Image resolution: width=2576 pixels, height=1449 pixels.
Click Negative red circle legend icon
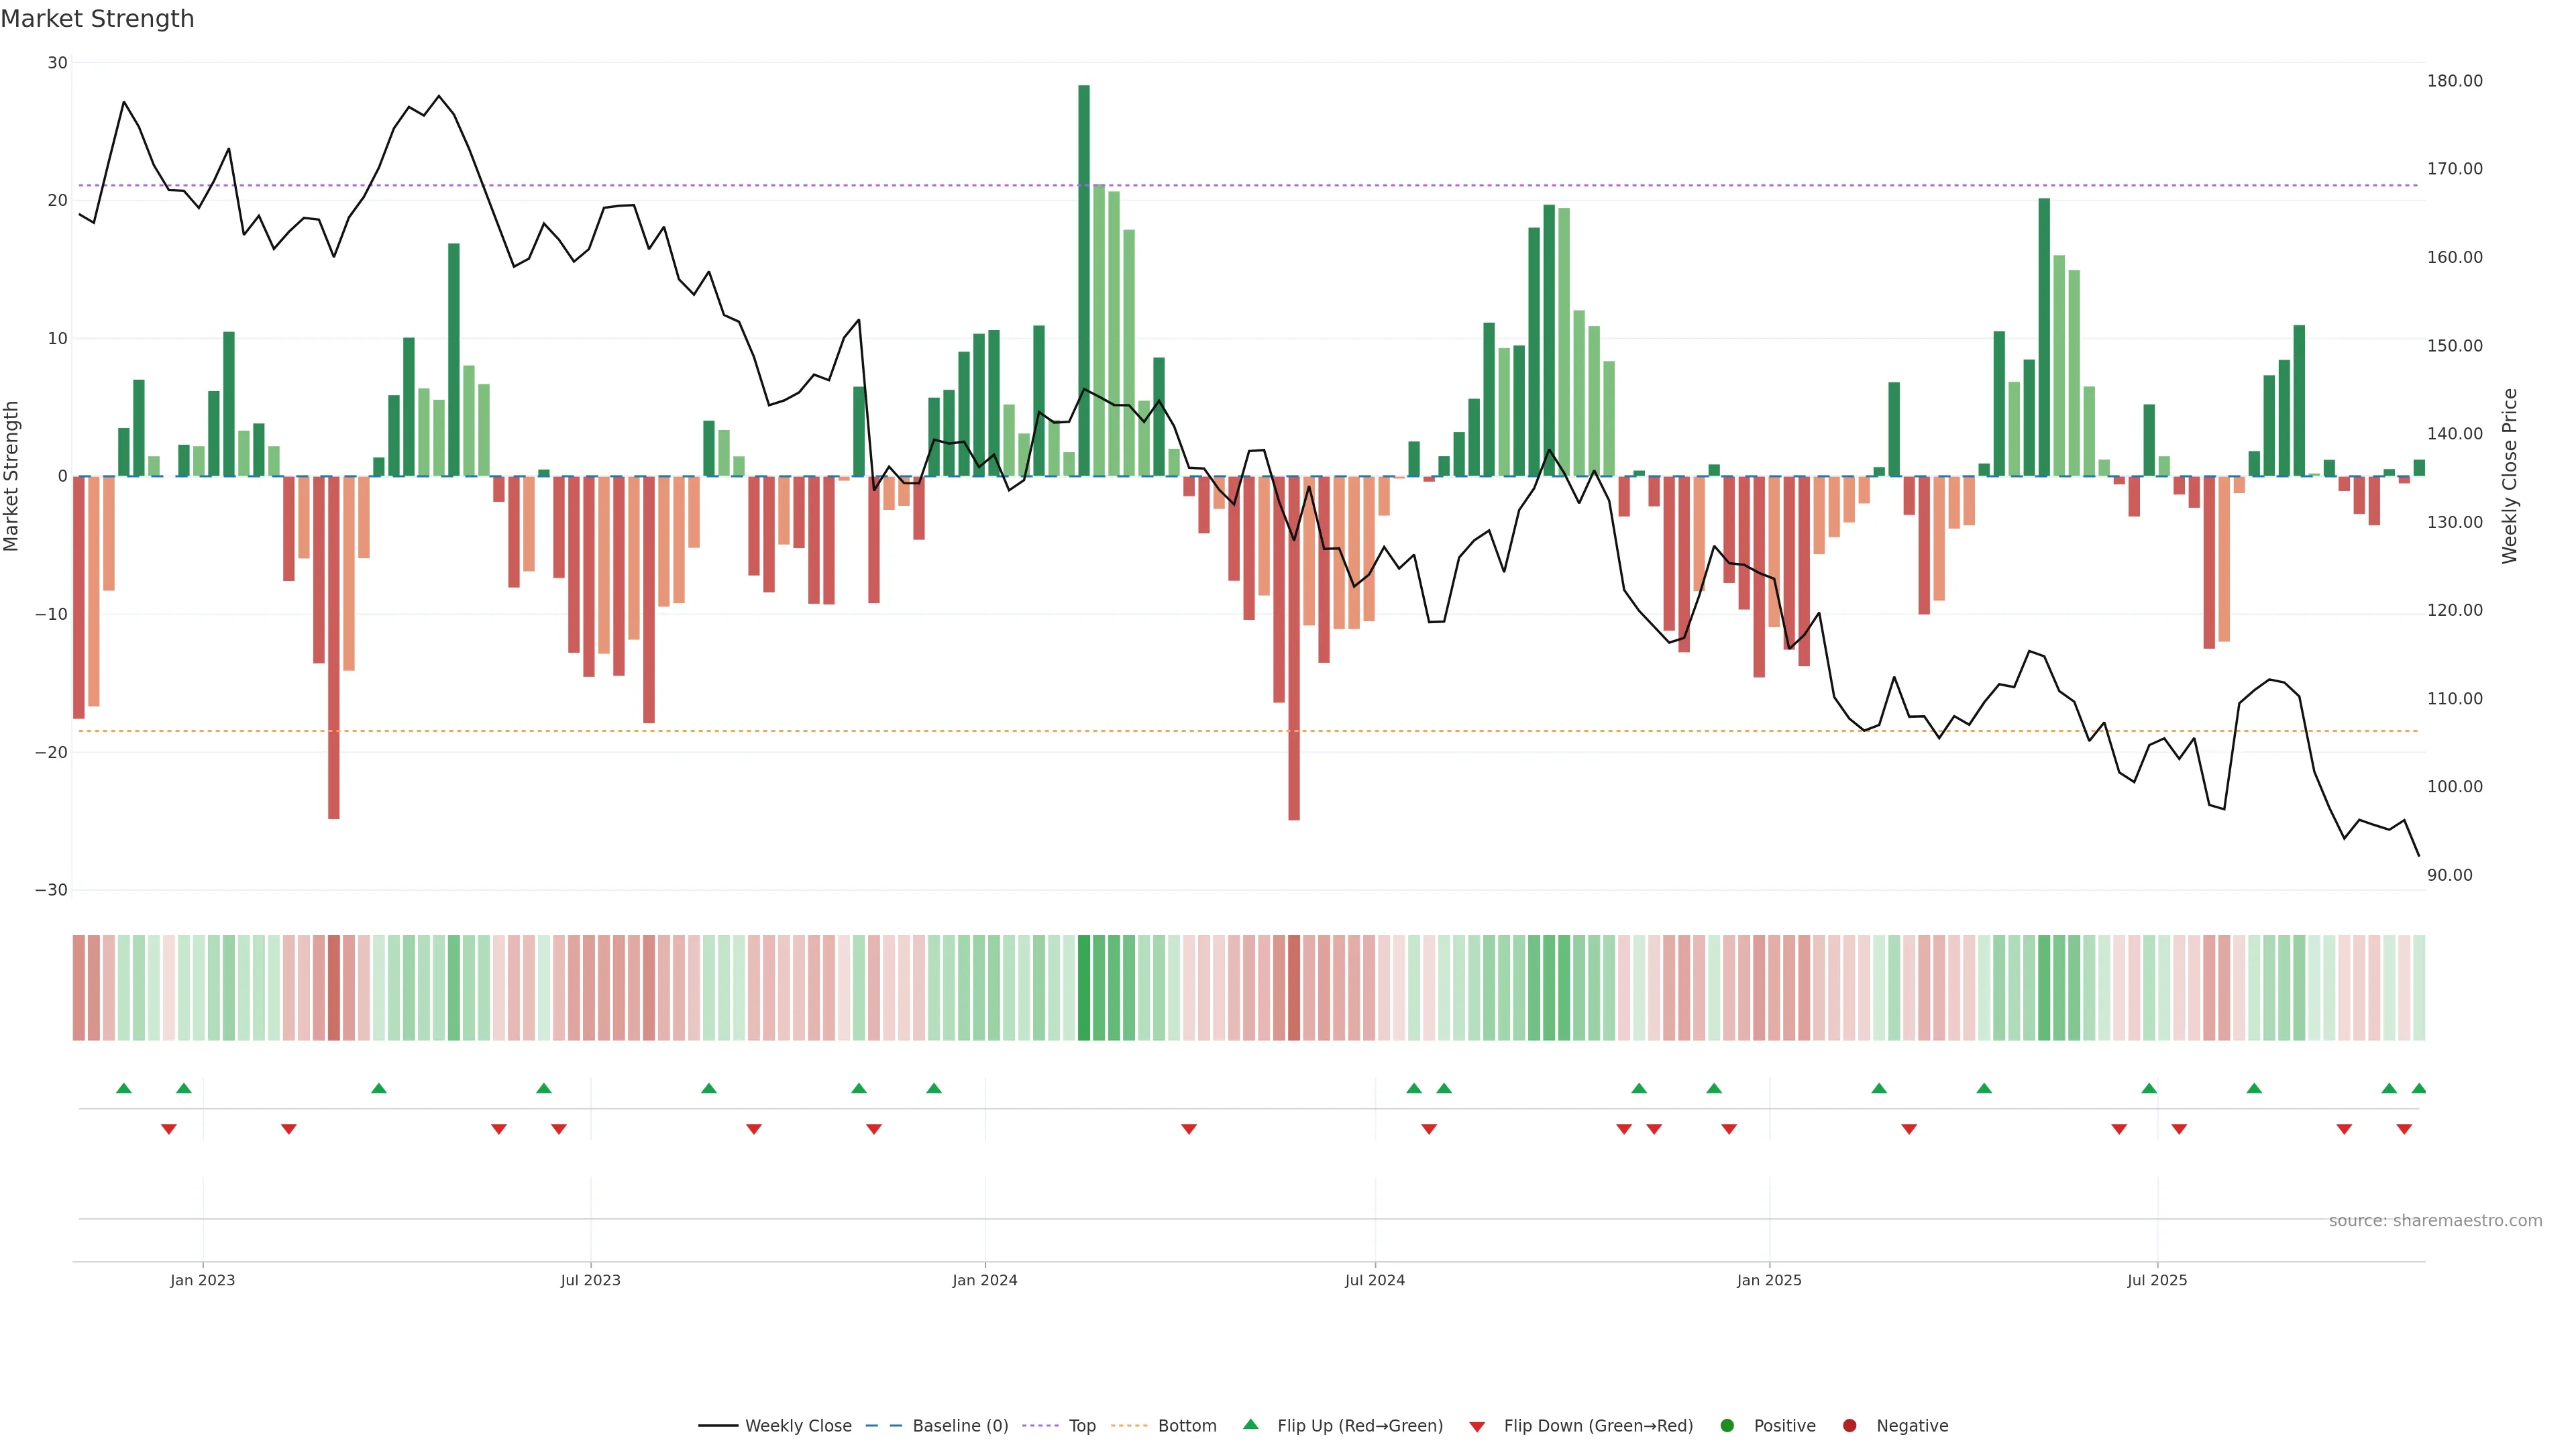click(1849, 1425)
